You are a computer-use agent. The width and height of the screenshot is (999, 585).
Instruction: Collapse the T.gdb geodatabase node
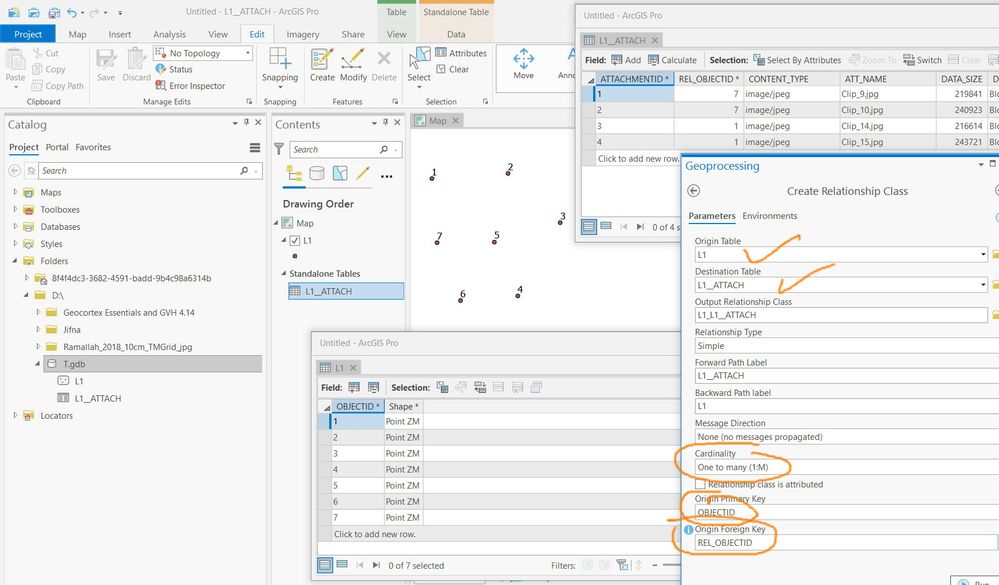(x=38, y=364)
